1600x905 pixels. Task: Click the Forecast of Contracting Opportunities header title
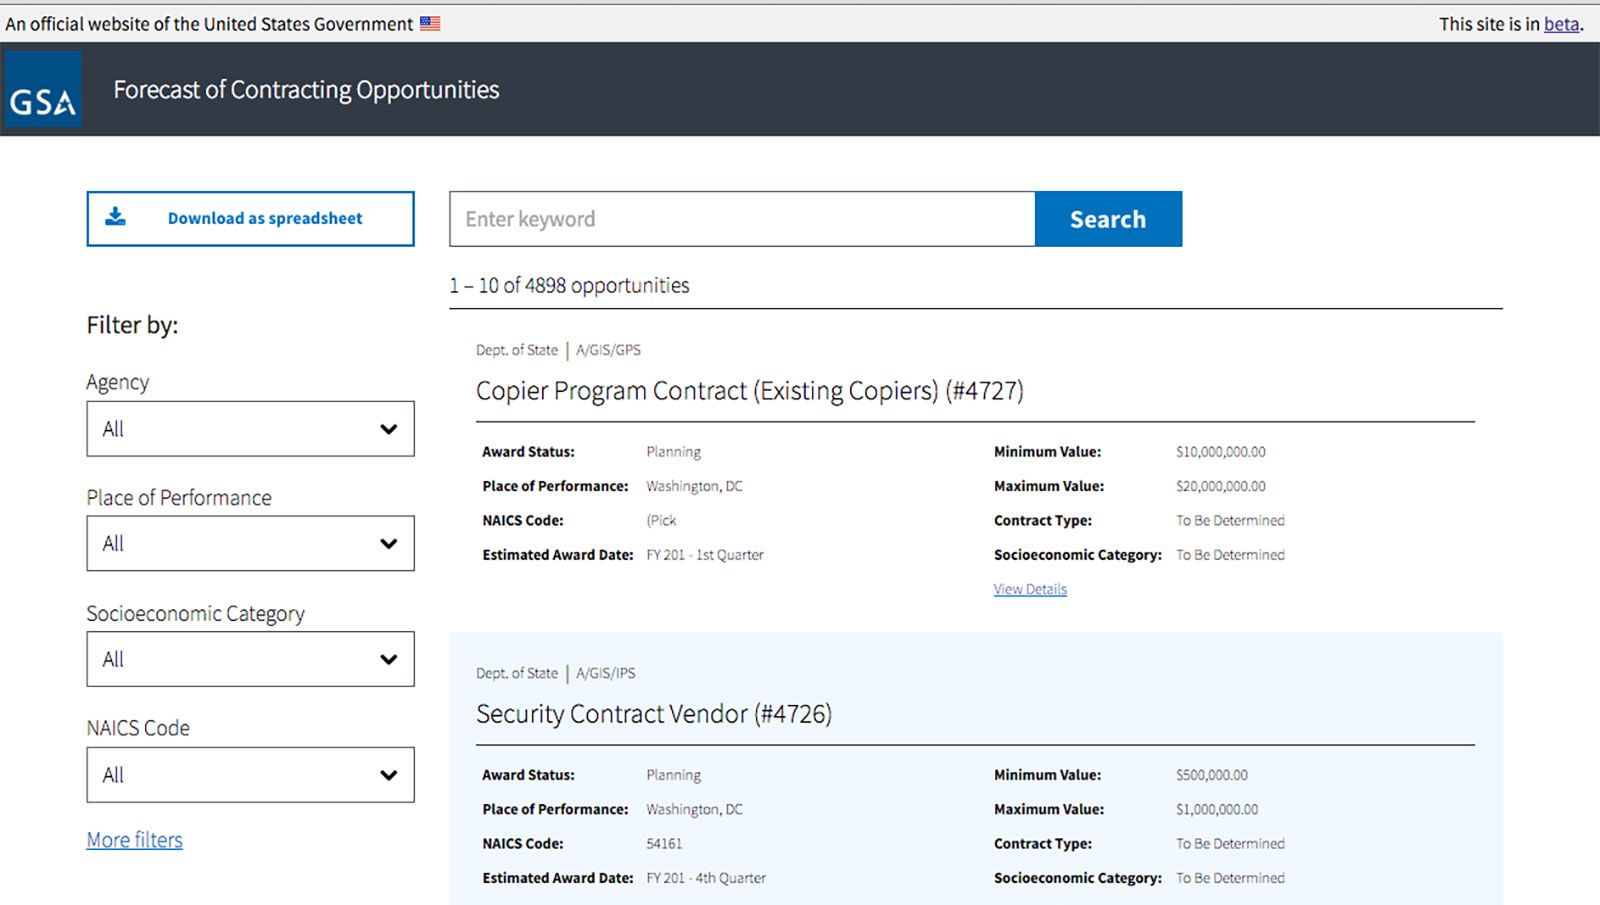[306, 90]
